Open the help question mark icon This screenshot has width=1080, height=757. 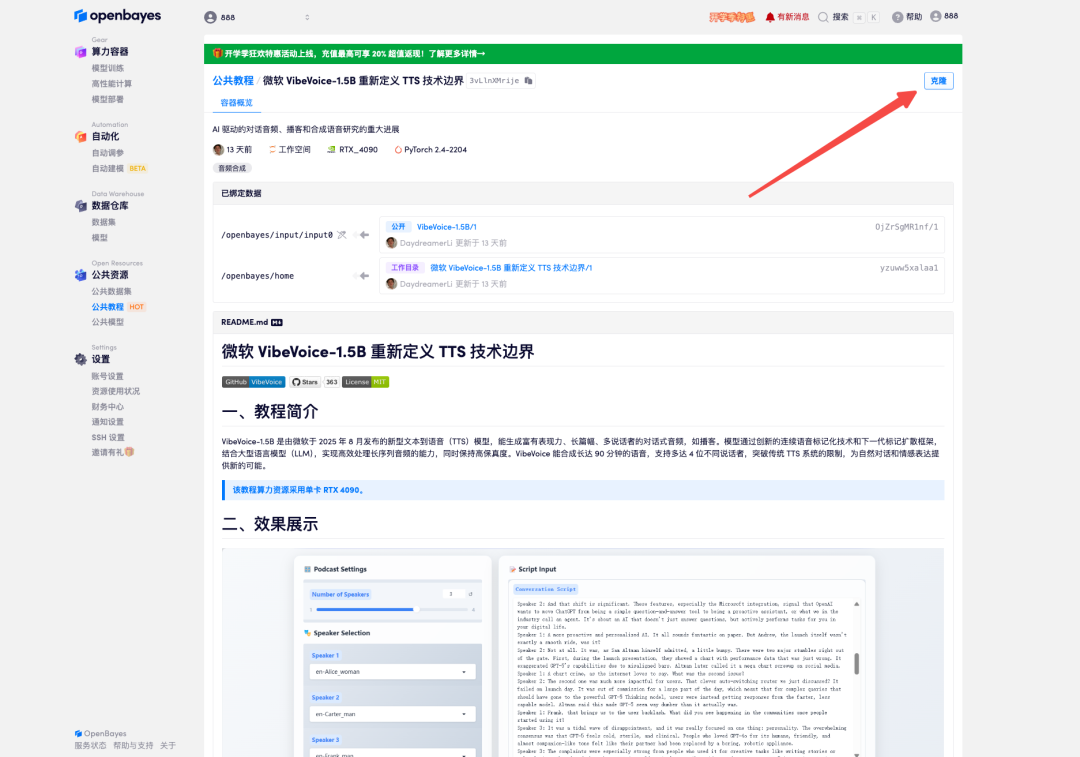(897, 17)
